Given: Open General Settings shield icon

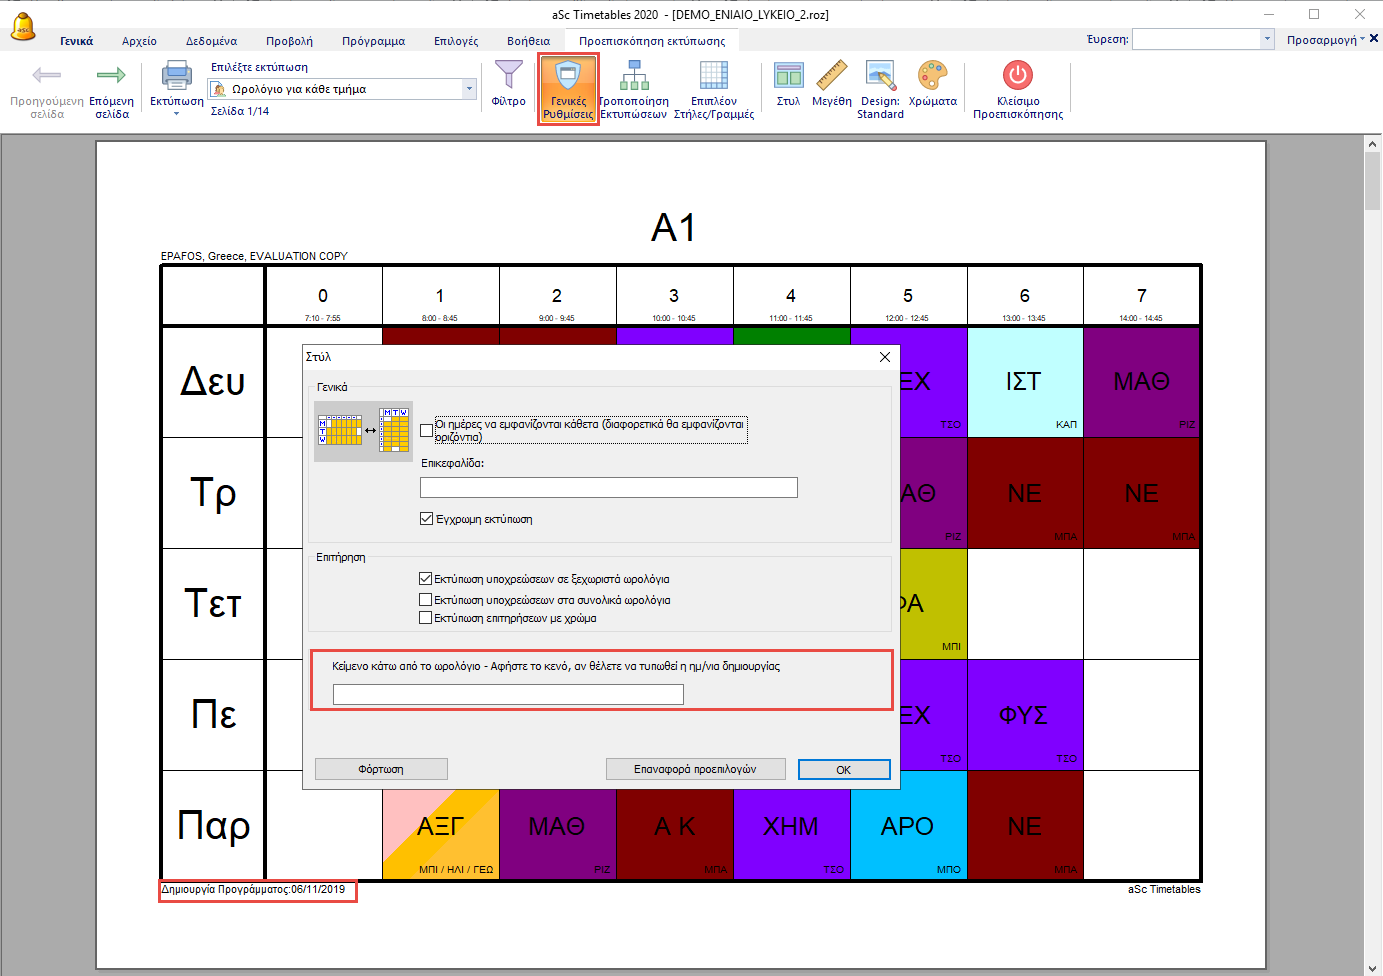Looking at the screenshot, I should point(568,76).
